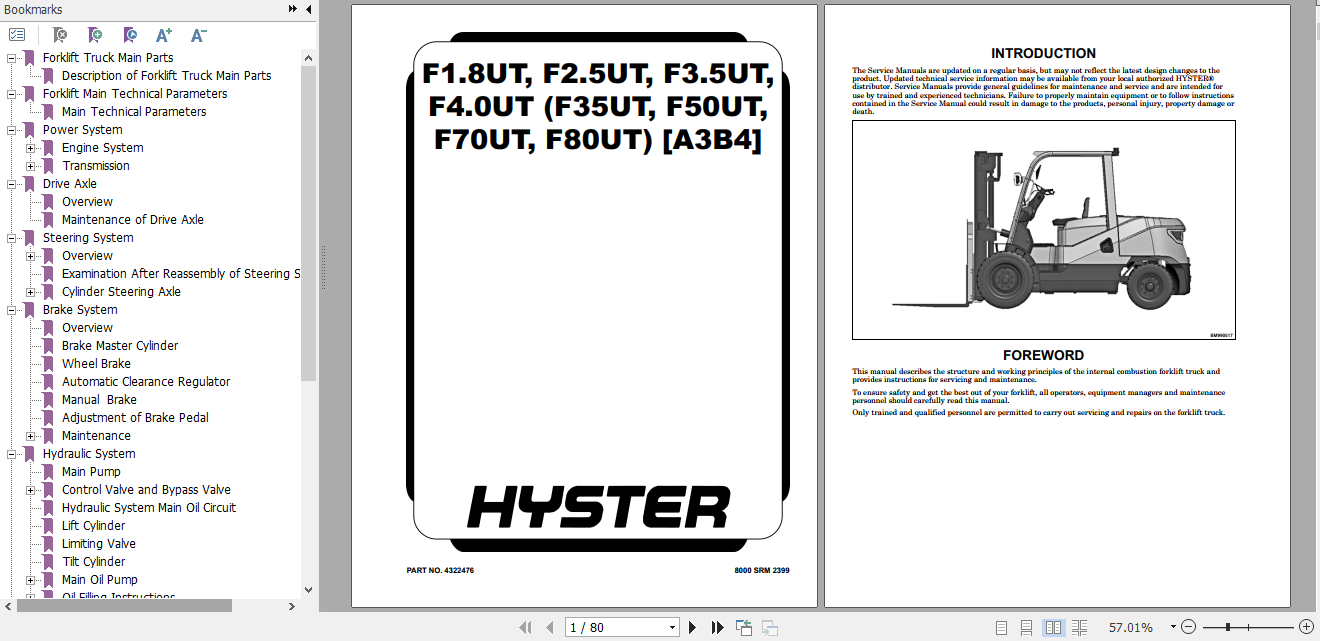This screenshot has width=1320, height=641.
Task: Select single page view mode
Action: tap(1000, 627)
